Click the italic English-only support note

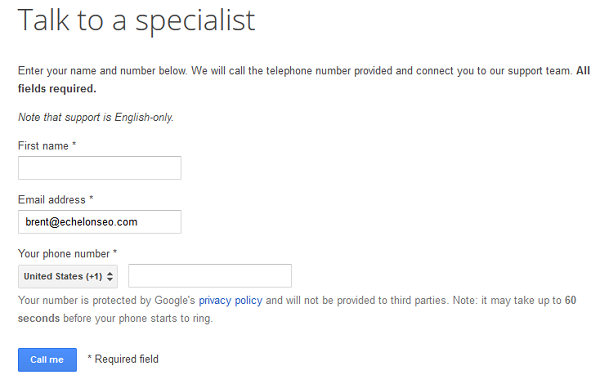96,117
